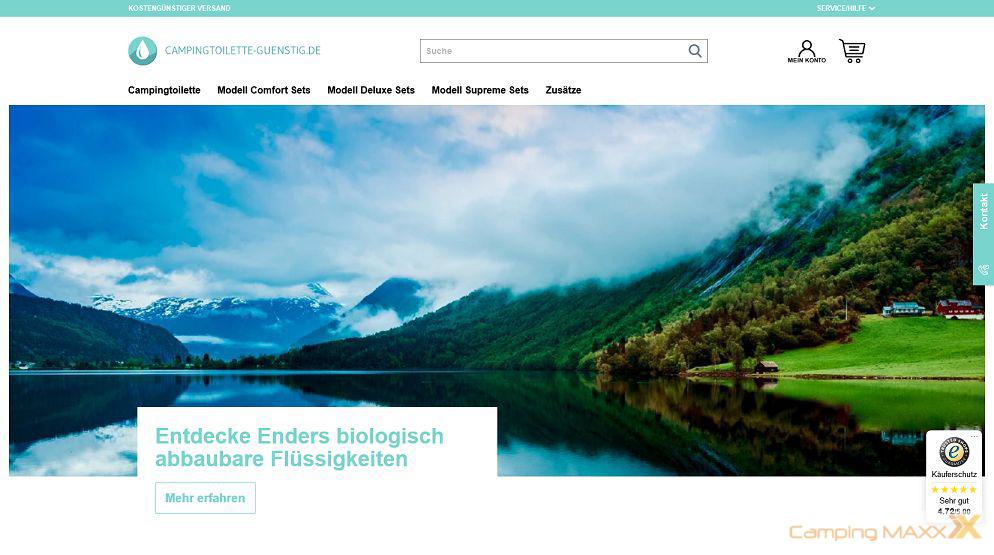This screenshot has height=555, width=994.
Task: Click the Mehr erfahren button
Action: (205, 498)
